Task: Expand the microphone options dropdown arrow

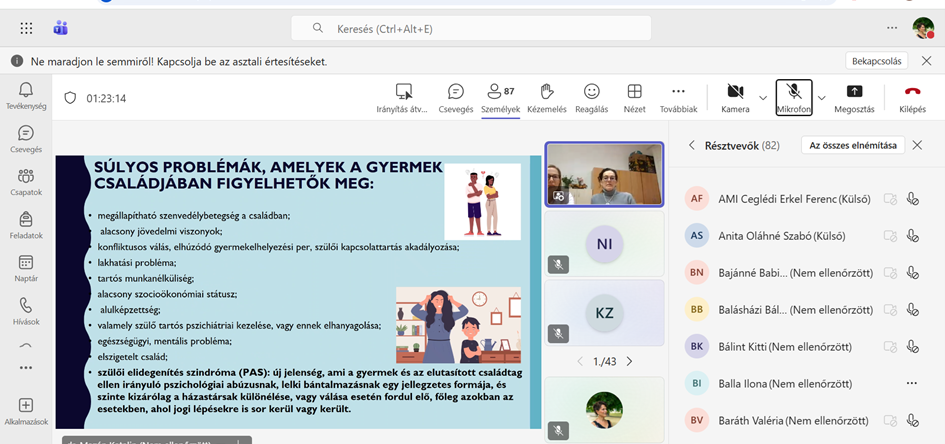Action: [822, 98]
